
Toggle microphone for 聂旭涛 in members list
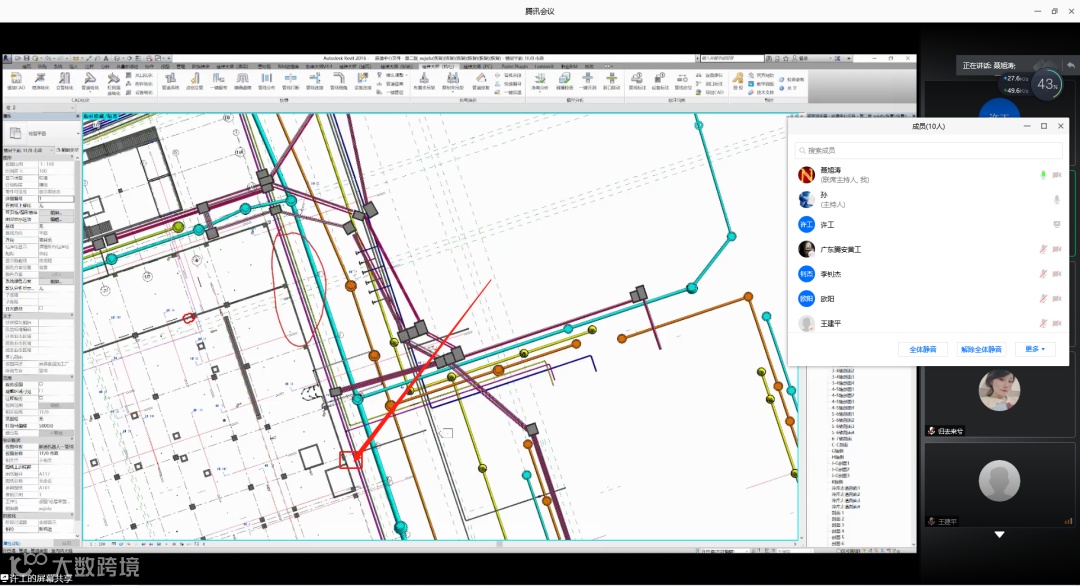(1043, 175)
